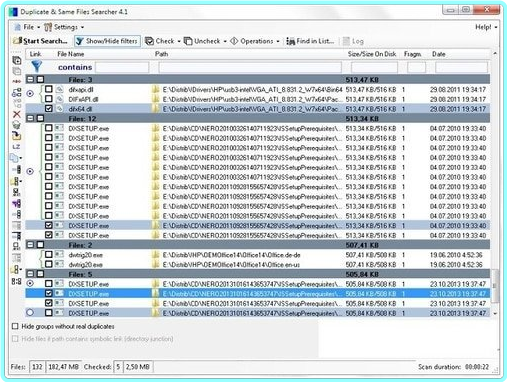This screenshot has height=382, width=507.
Task: Click the Date column header
Action: (x=438, y=54)
